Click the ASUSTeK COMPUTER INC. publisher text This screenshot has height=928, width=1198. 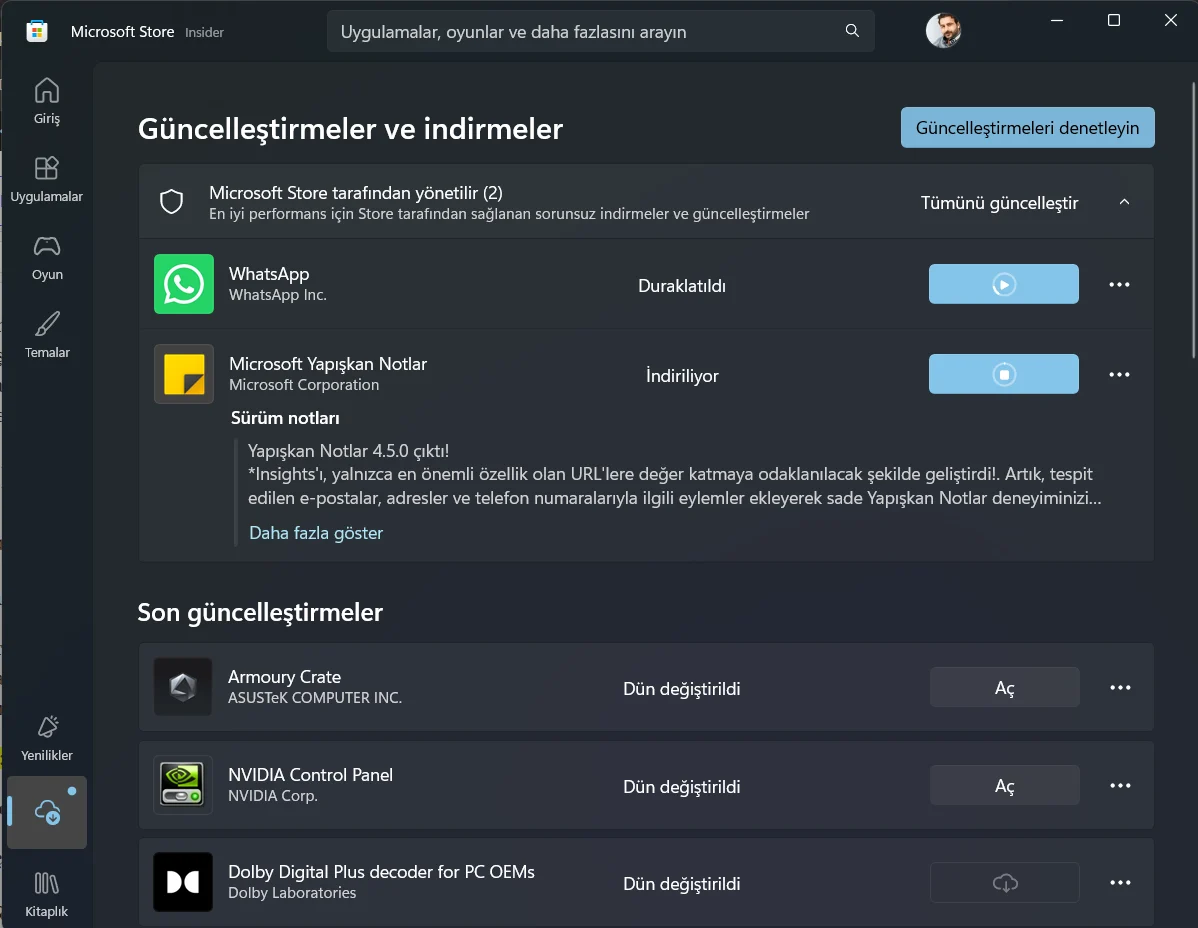pos(315,697)
